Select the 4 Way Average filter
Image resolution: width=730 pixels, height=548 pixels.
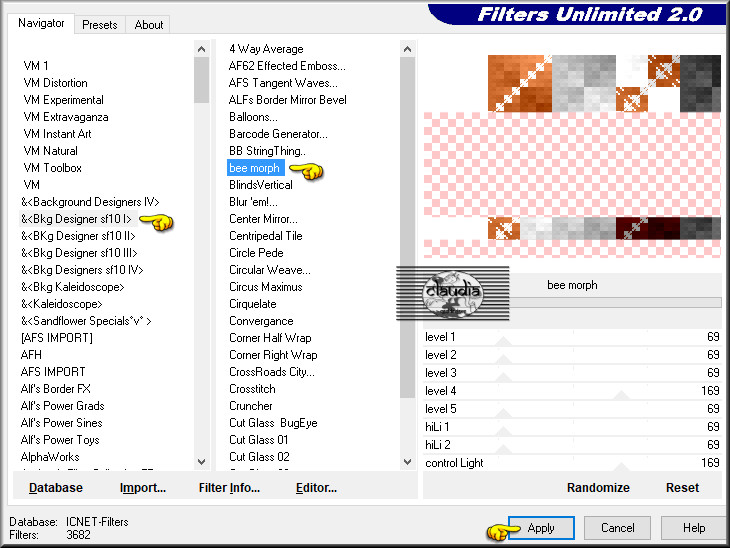tap(266, 49)
